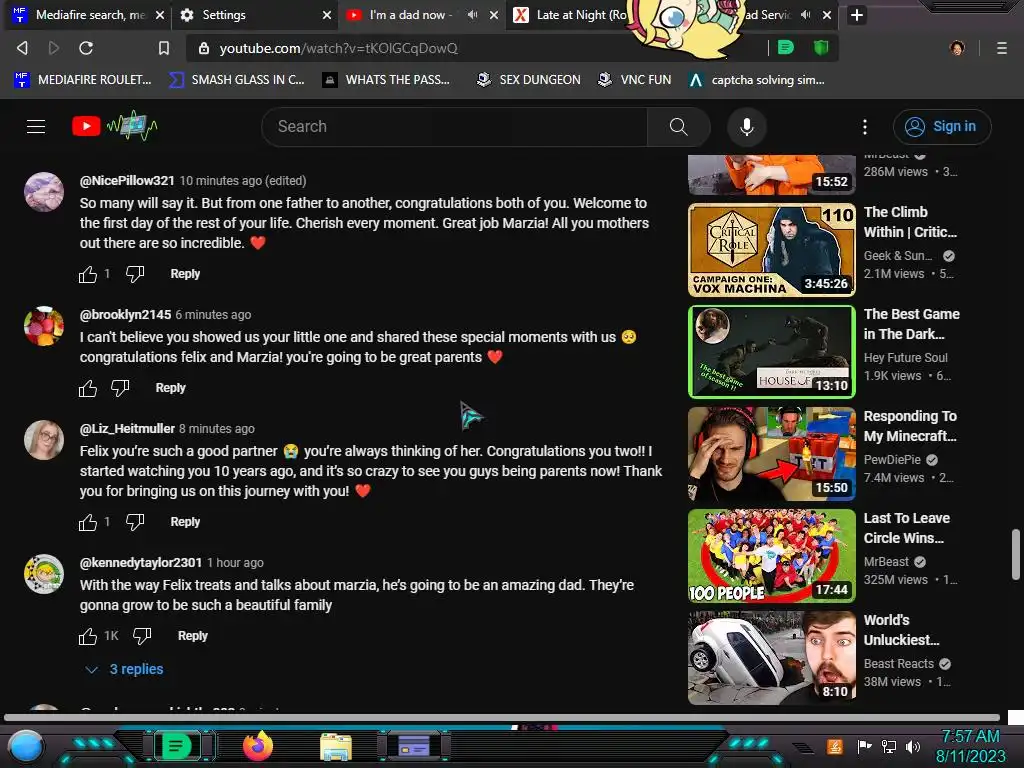Viewport: 1024px width, 768px height.
Task: Like the comment by @kennedytaylor2301
Action: click(88, 637)
